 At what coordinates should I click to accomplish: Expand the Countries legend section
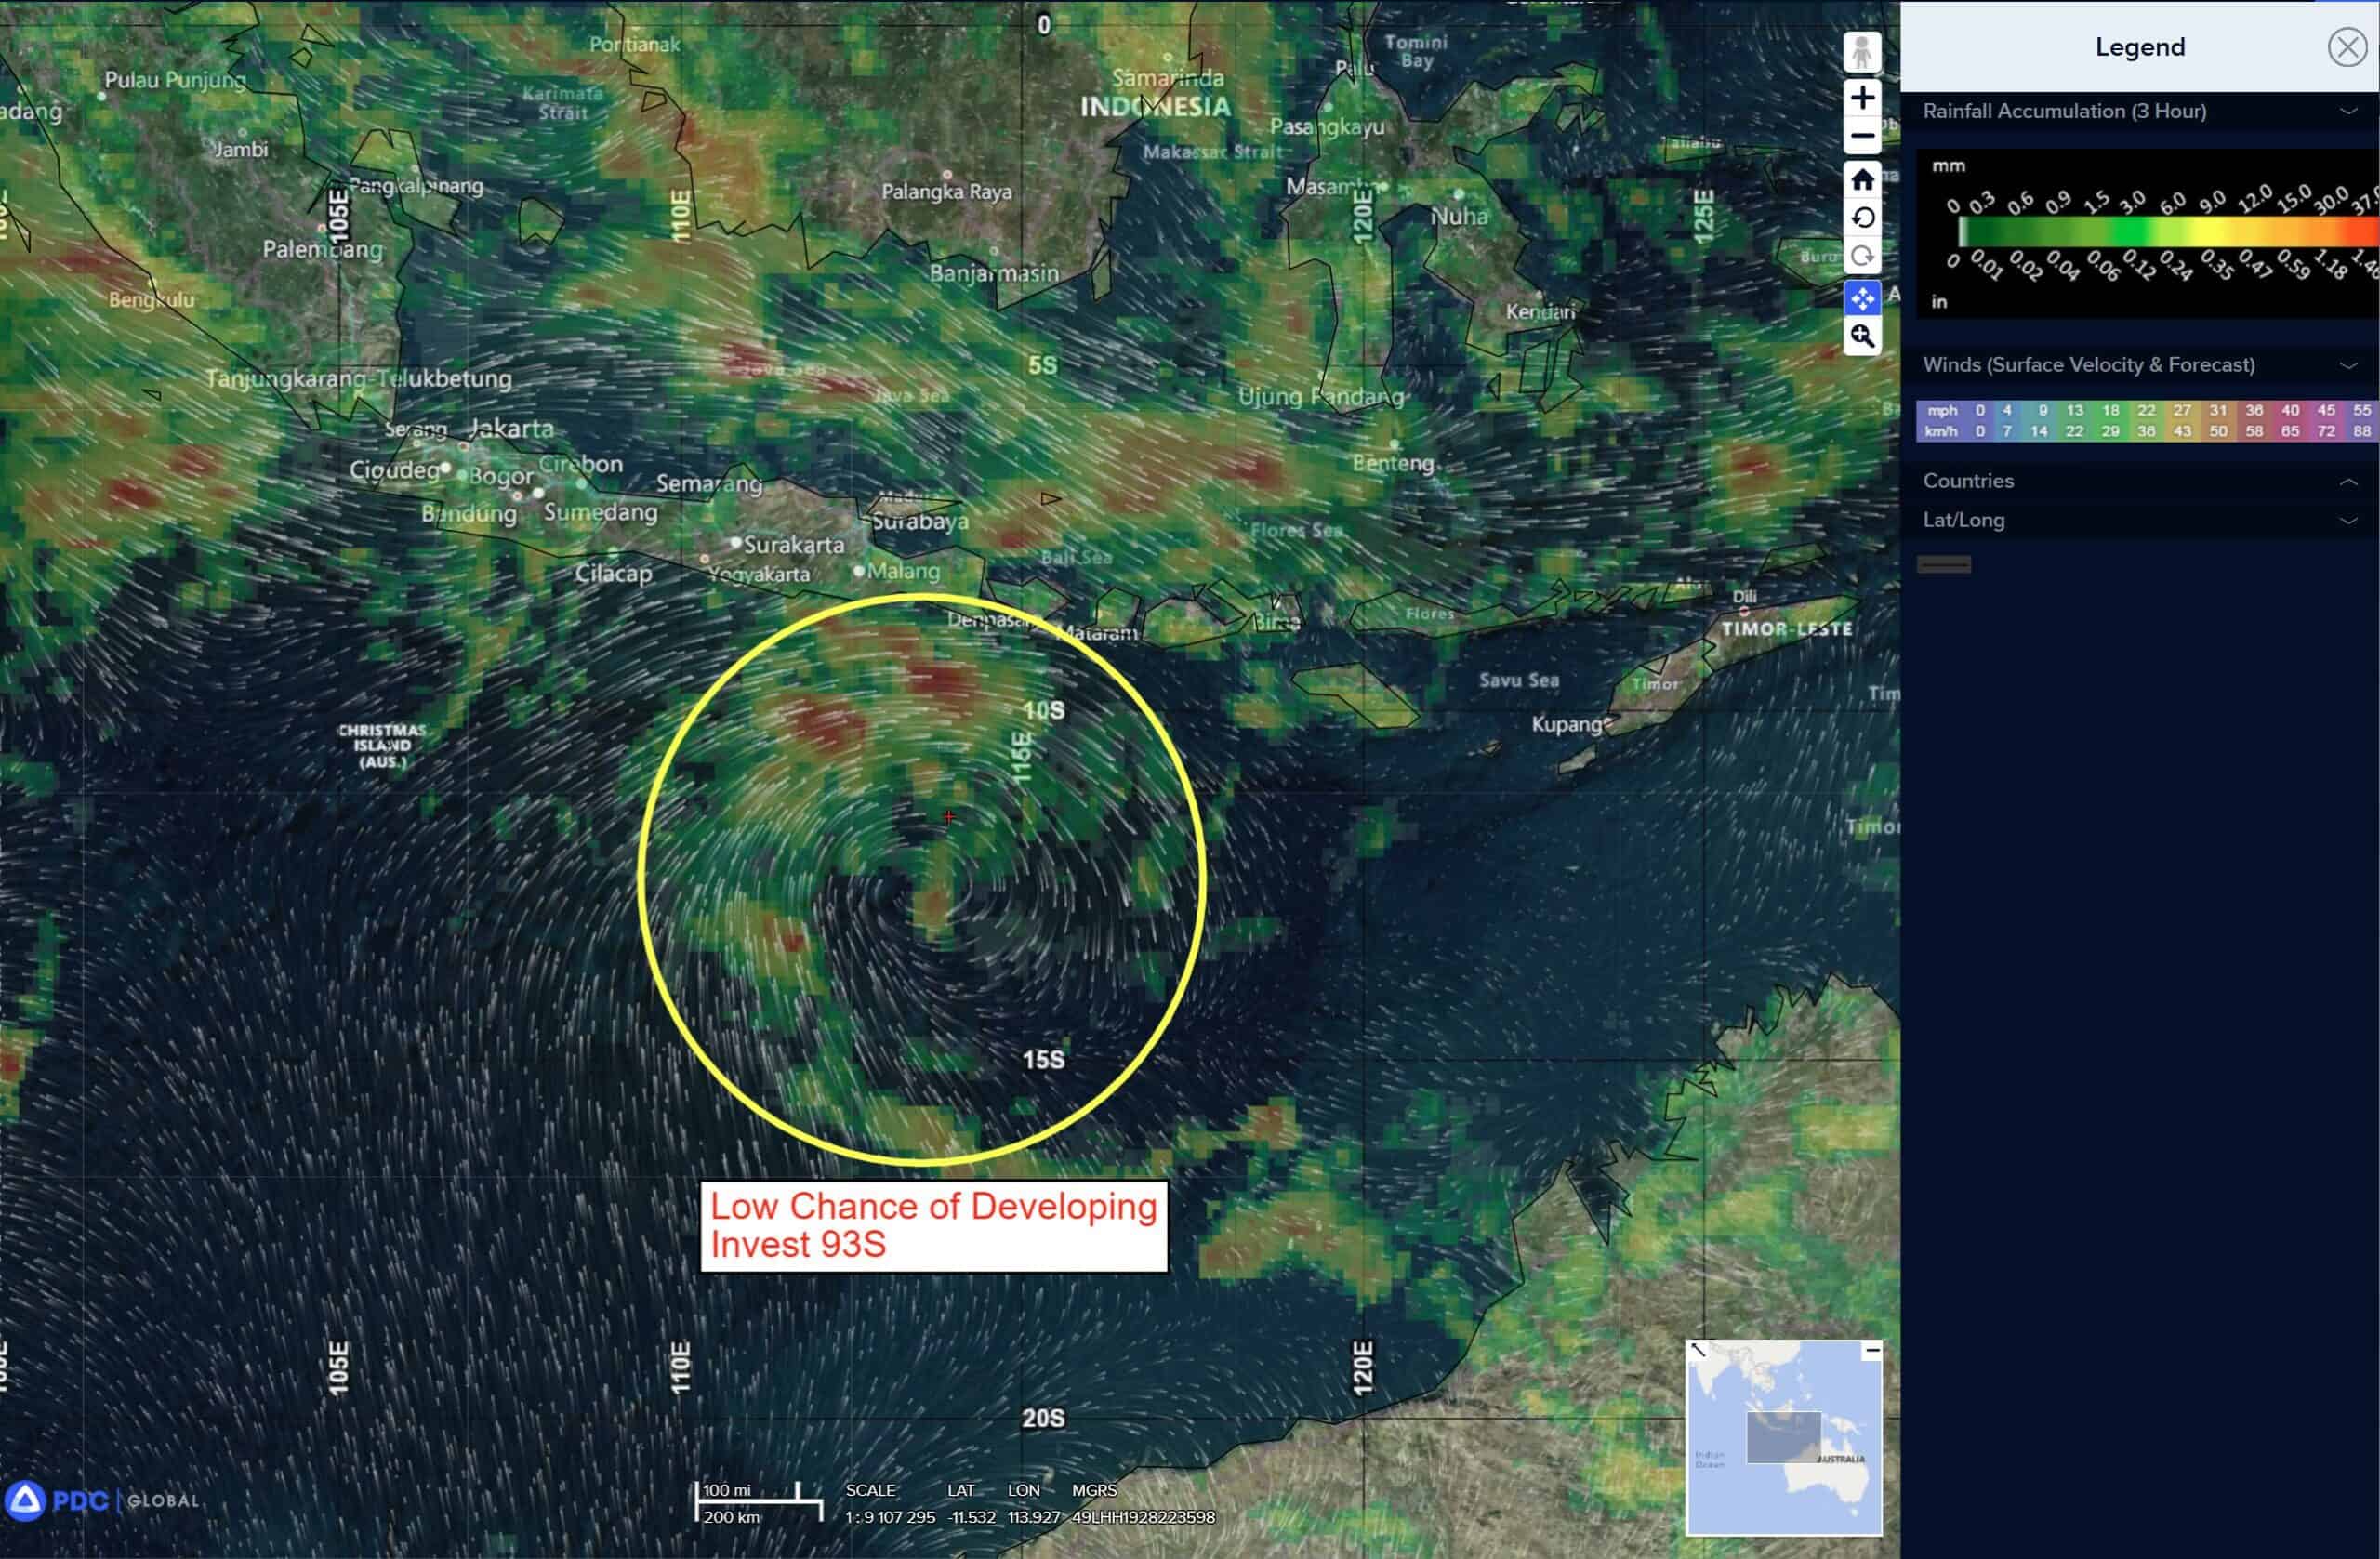coord(2348,481)
